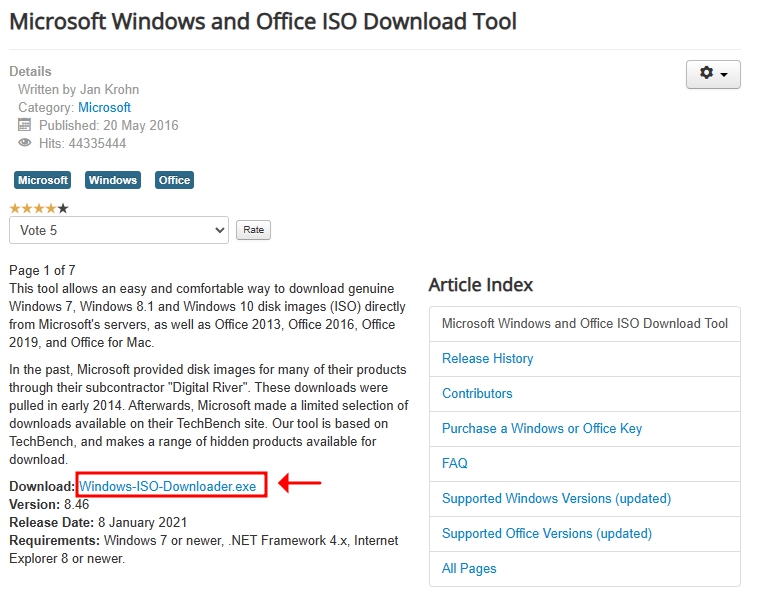Open the Contributors page
The height and width of the screenshot is (610, 762).
[477, 394]
